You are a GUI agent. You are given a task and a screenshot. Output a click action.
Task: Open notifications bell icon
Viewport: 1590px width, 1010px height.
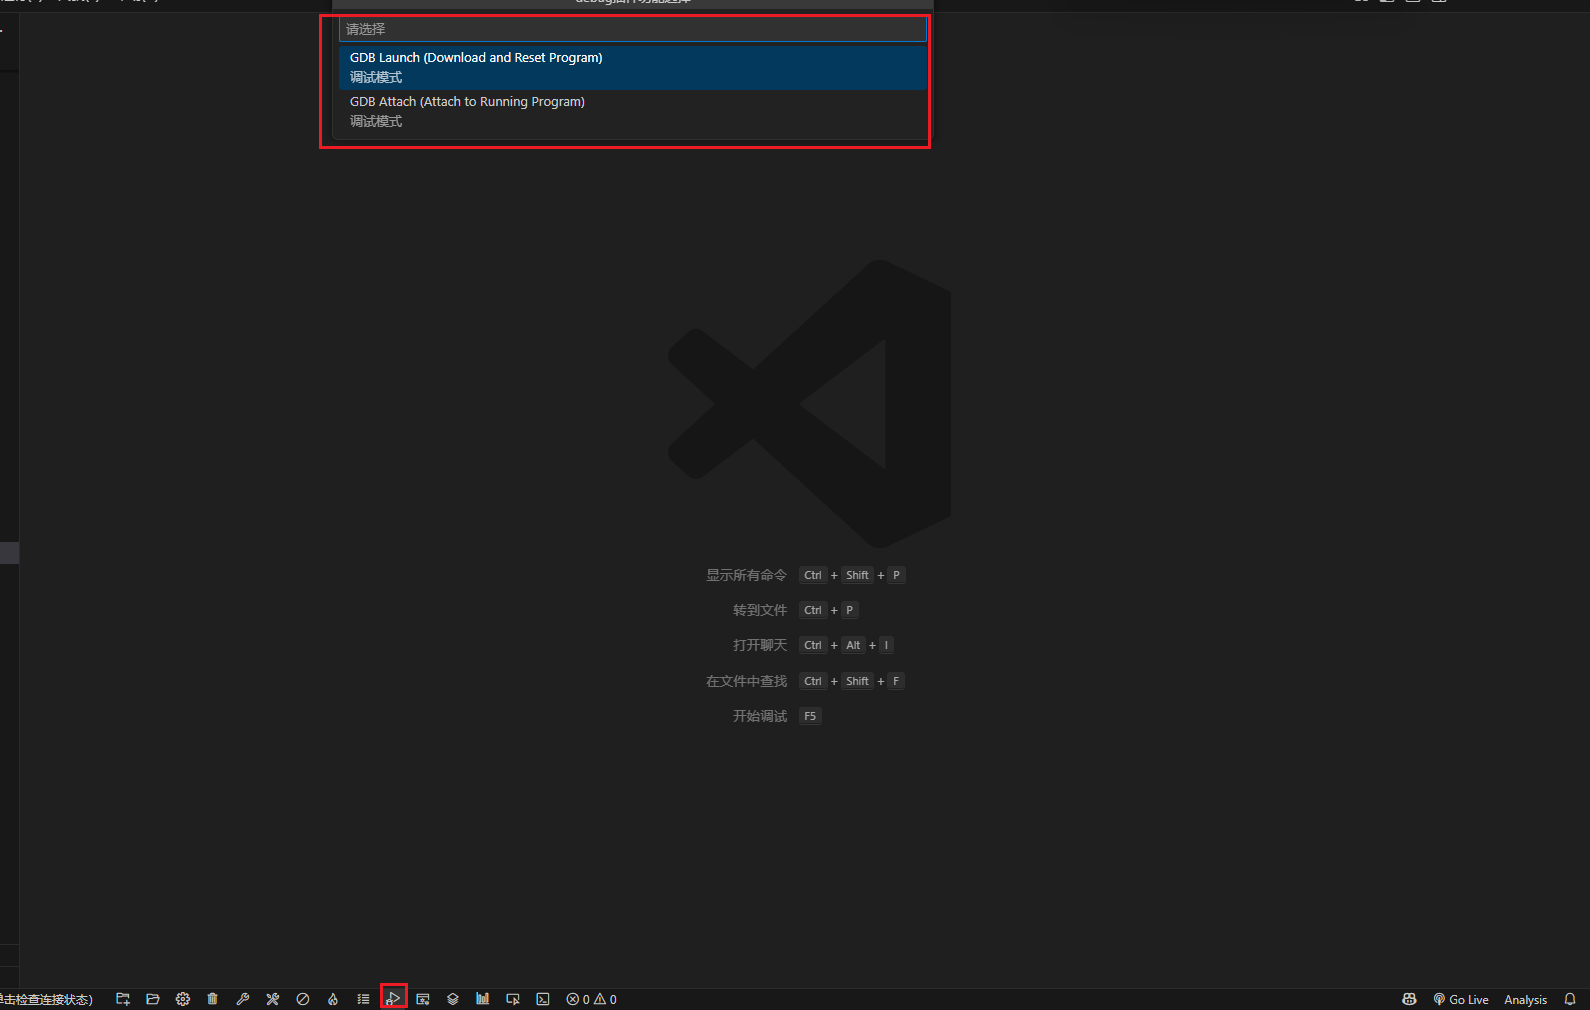click(1570, 999)
